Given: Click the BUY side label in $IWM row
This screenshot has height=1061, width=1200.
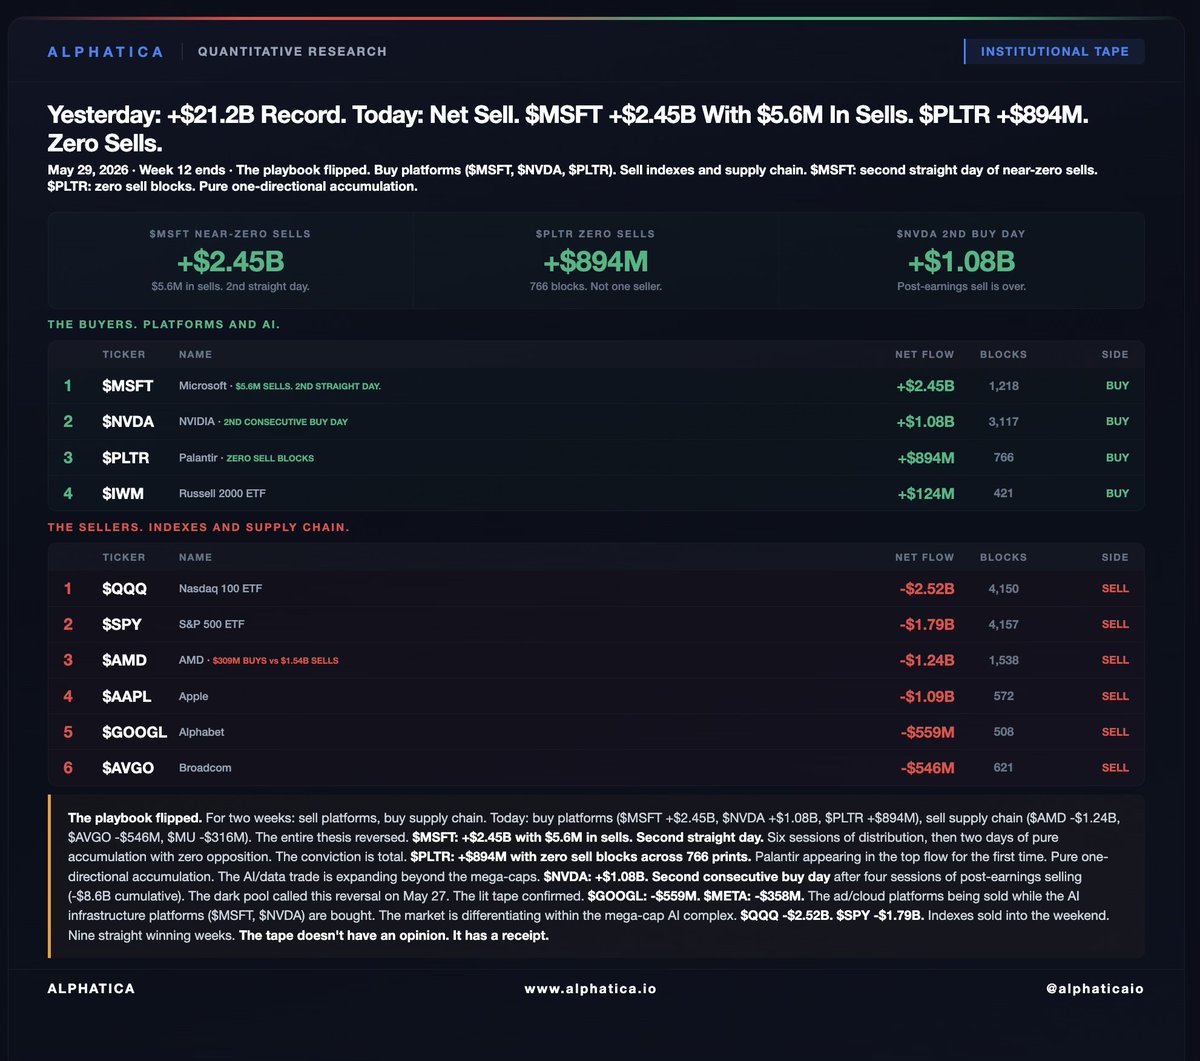Looking at the screenshot, I should [1117, 494].
